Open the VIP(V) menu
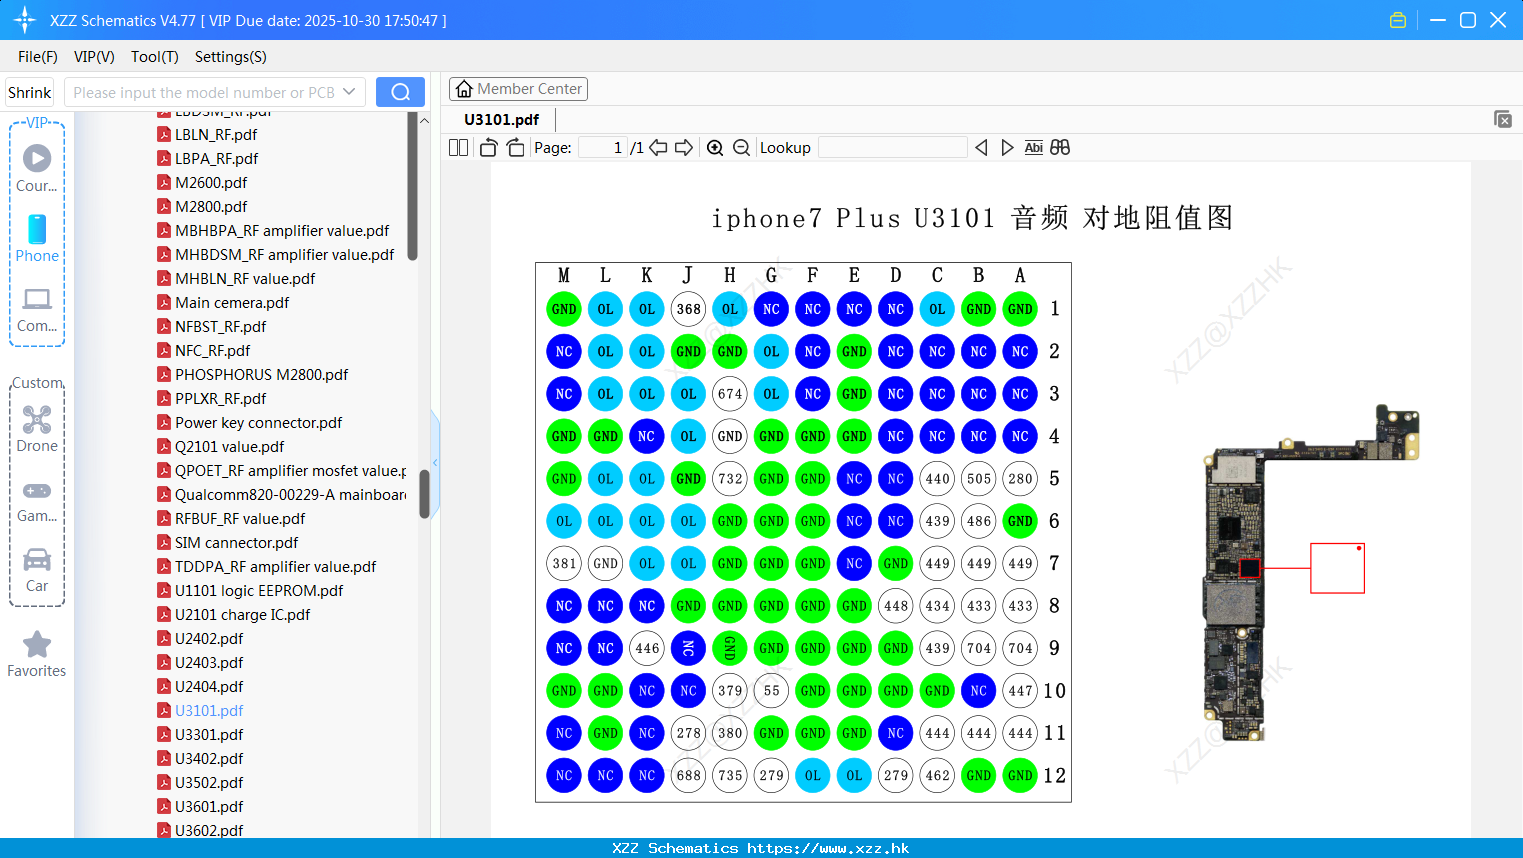1523x858 pixels. (x=94, y=57)
